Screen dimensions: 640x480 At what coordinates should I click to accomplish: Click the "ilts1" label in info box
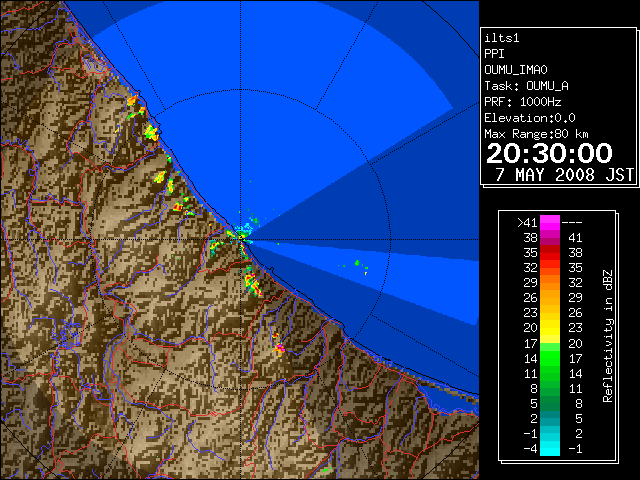(x=502, y=38)
